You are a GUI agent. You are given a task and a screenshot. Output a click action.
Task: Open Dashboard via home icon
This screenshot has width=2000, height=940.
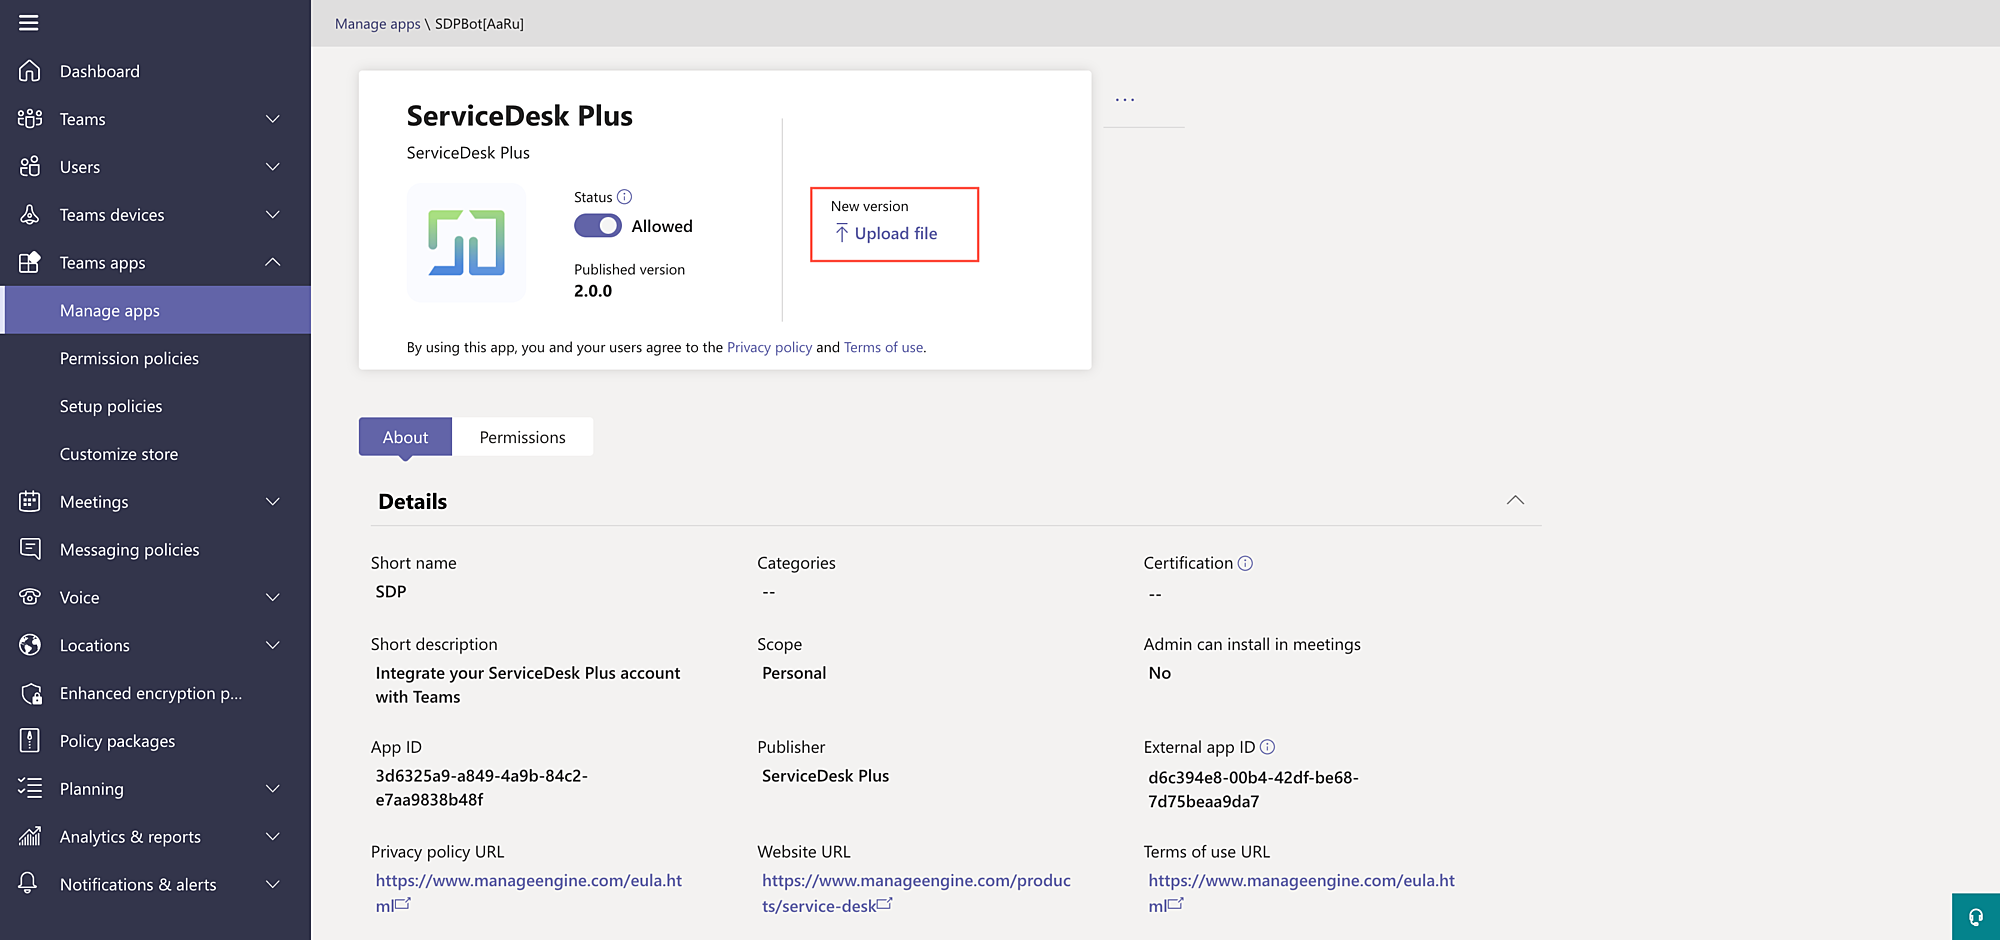click(x=30, y=71)
